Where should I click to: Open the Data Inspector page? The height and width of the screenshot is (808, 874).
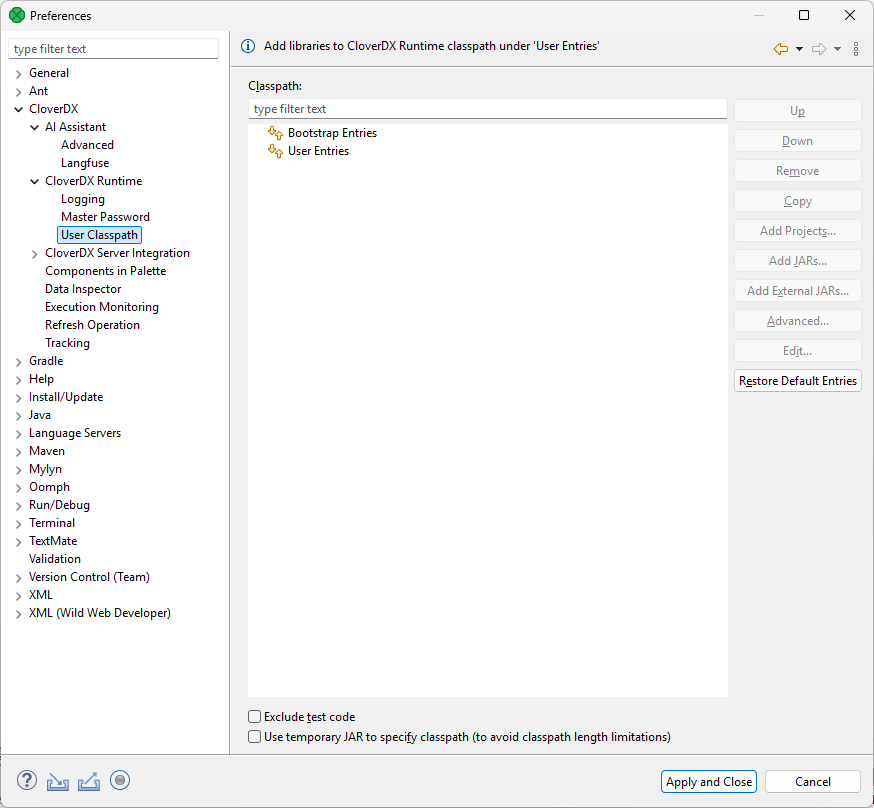(x=83, y=289)
